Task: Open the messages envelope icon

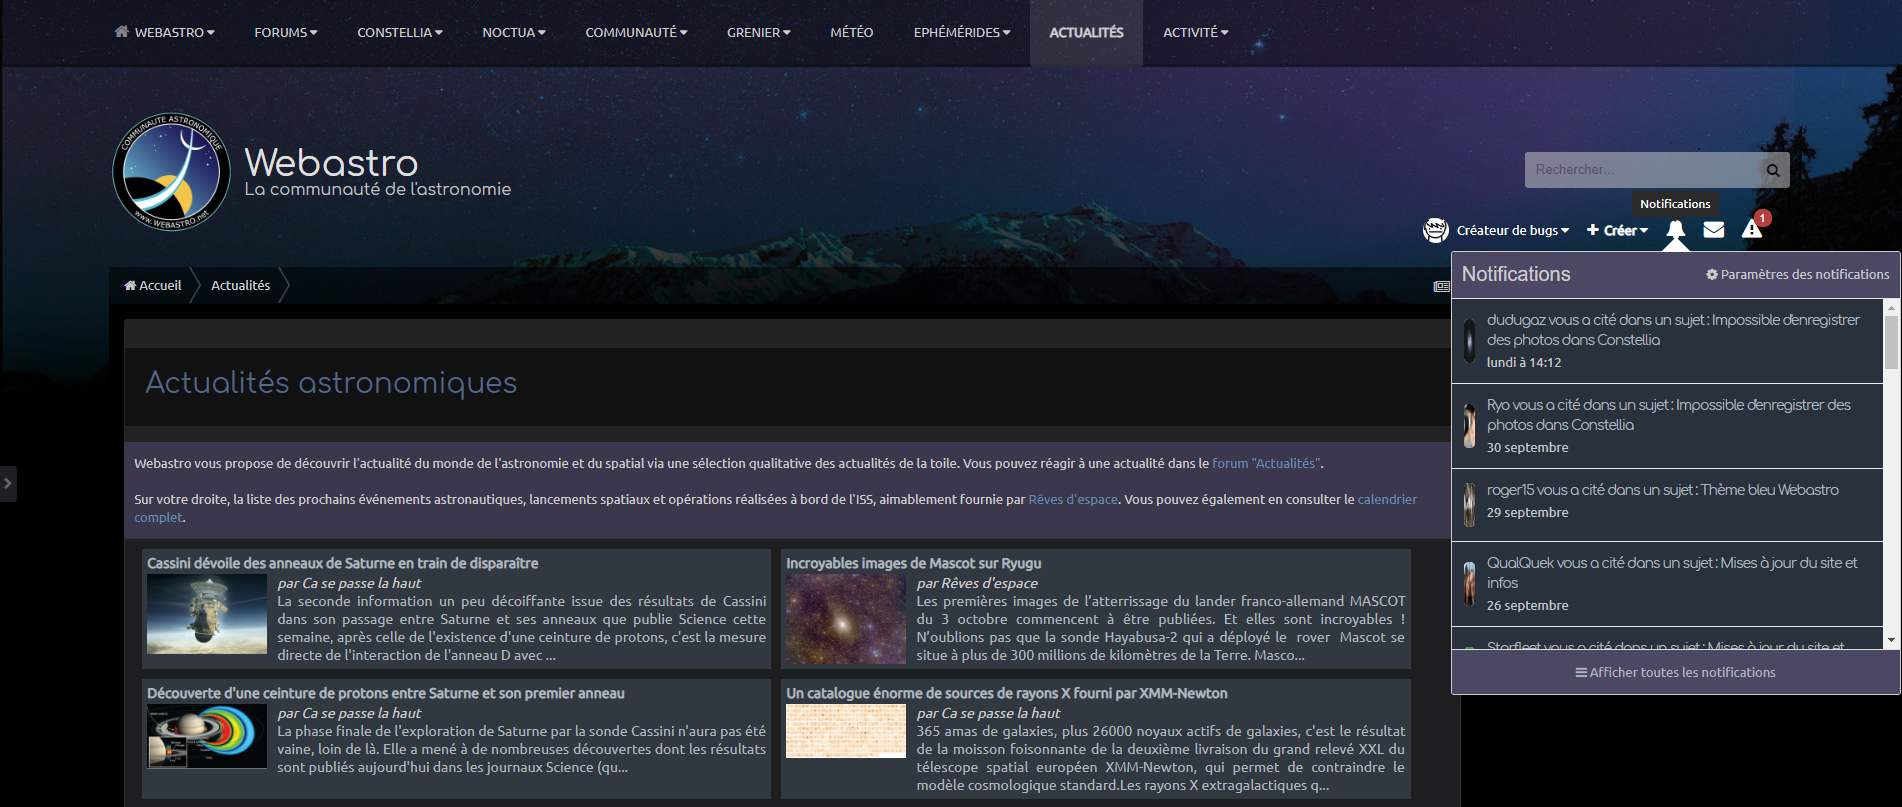Action: (x=1714, y=230)
